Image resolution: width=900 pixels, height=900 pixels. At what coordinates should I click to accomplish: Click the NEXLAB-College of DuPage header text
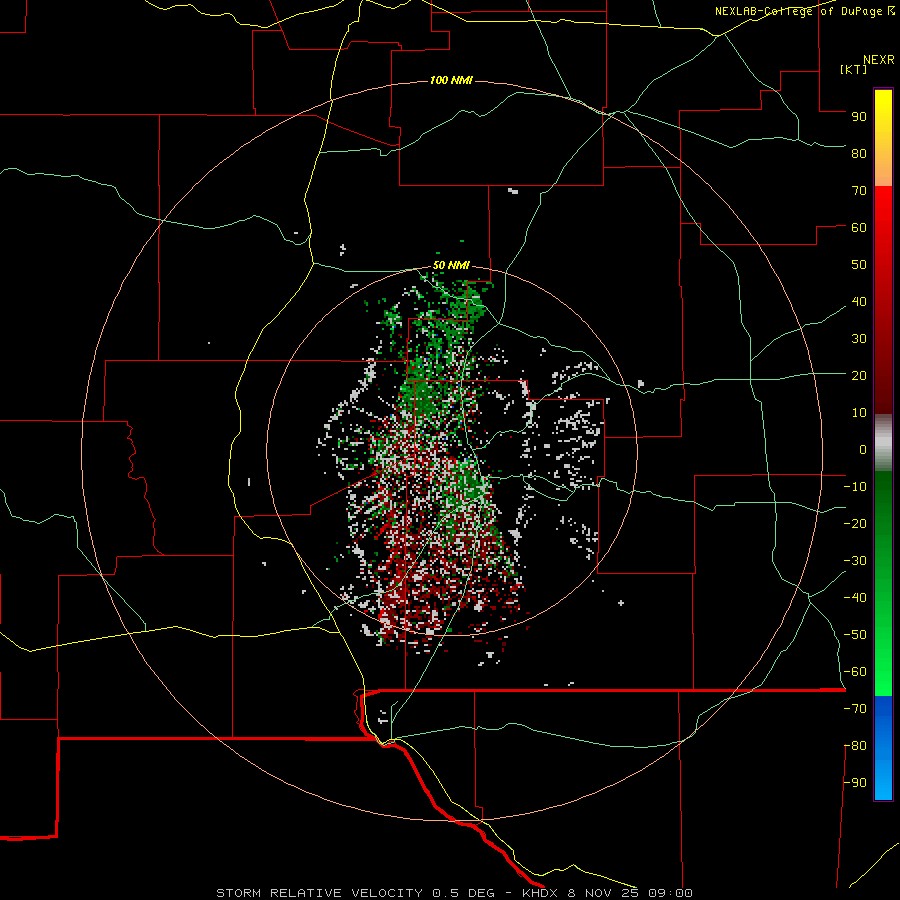pyautogui.click(x=804, y=11)
